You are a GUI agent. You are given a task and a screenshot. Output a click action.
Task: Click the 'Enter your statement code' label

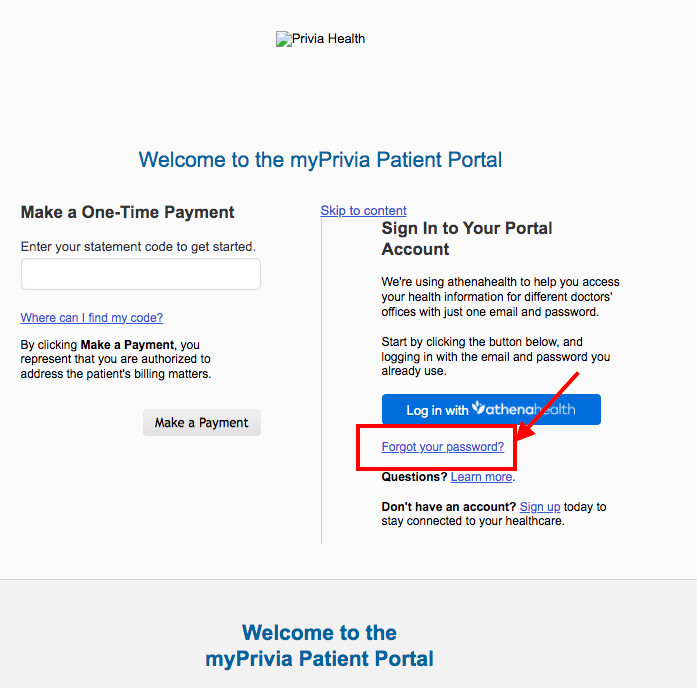tap(138, 247)
